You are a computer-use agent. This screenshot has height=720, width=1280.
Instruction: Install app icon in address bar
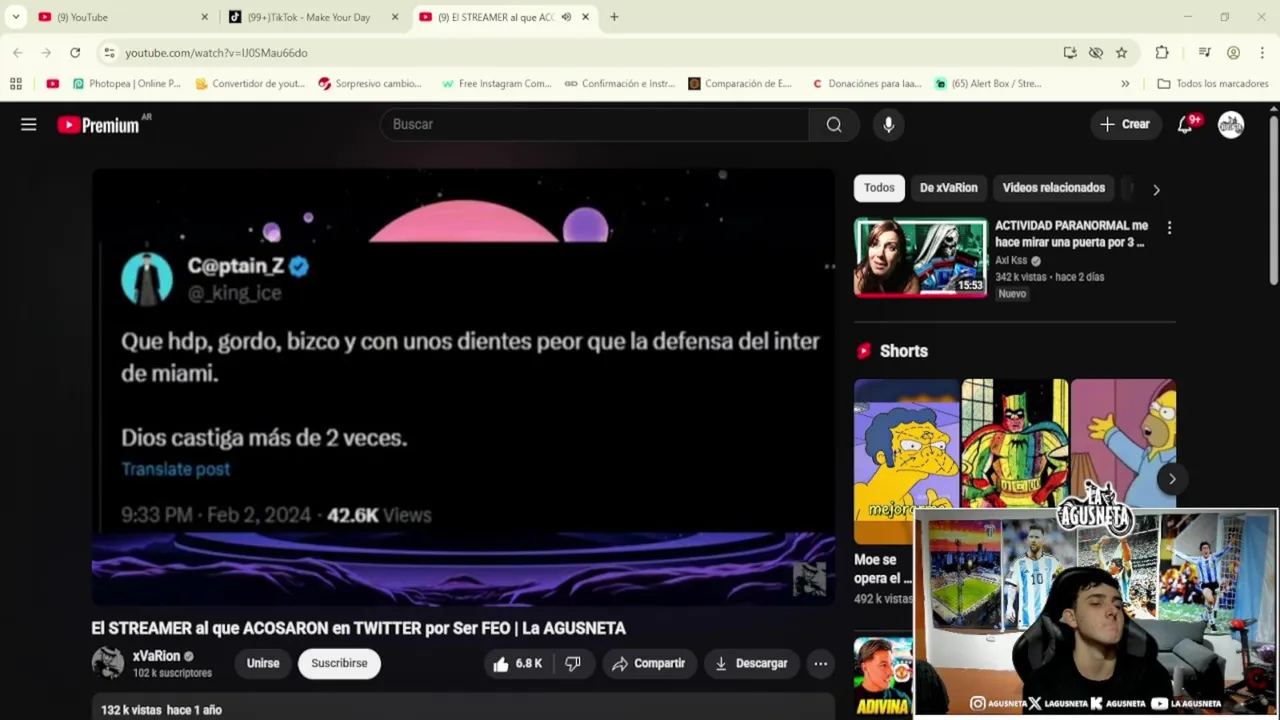[1070, 53]
